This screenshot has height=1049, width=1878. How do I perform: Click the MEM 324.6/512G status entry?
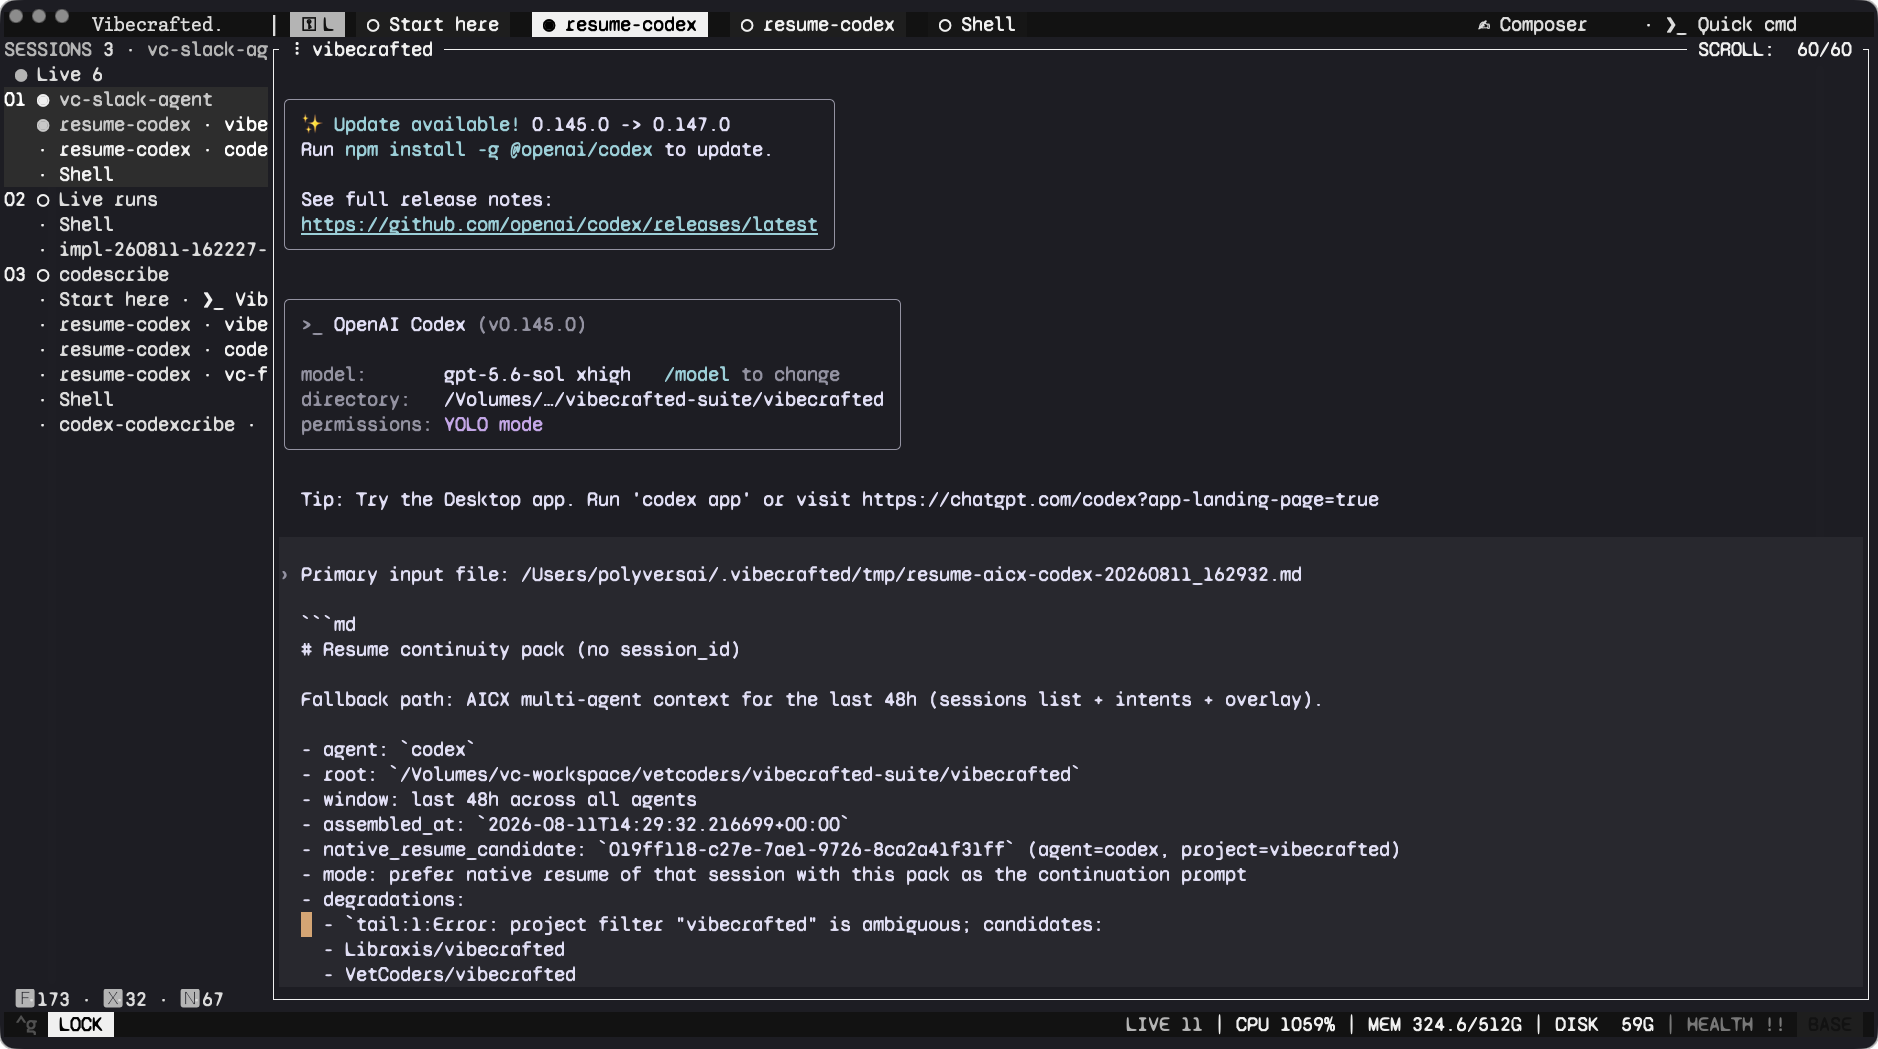click(x=1444, y=1025)
